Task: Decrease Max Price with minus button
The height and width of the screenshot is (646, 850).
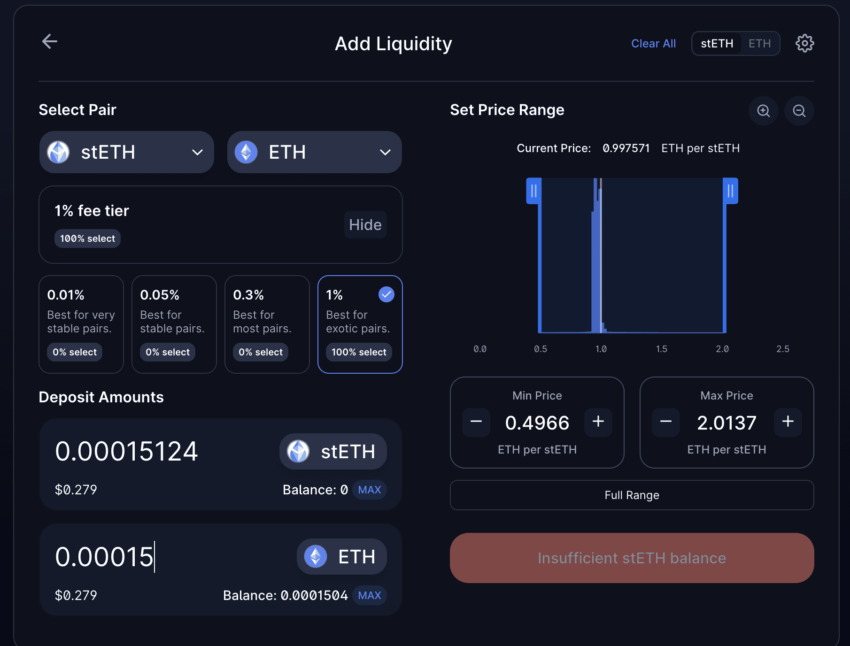Action: click(x=666, y=422)
